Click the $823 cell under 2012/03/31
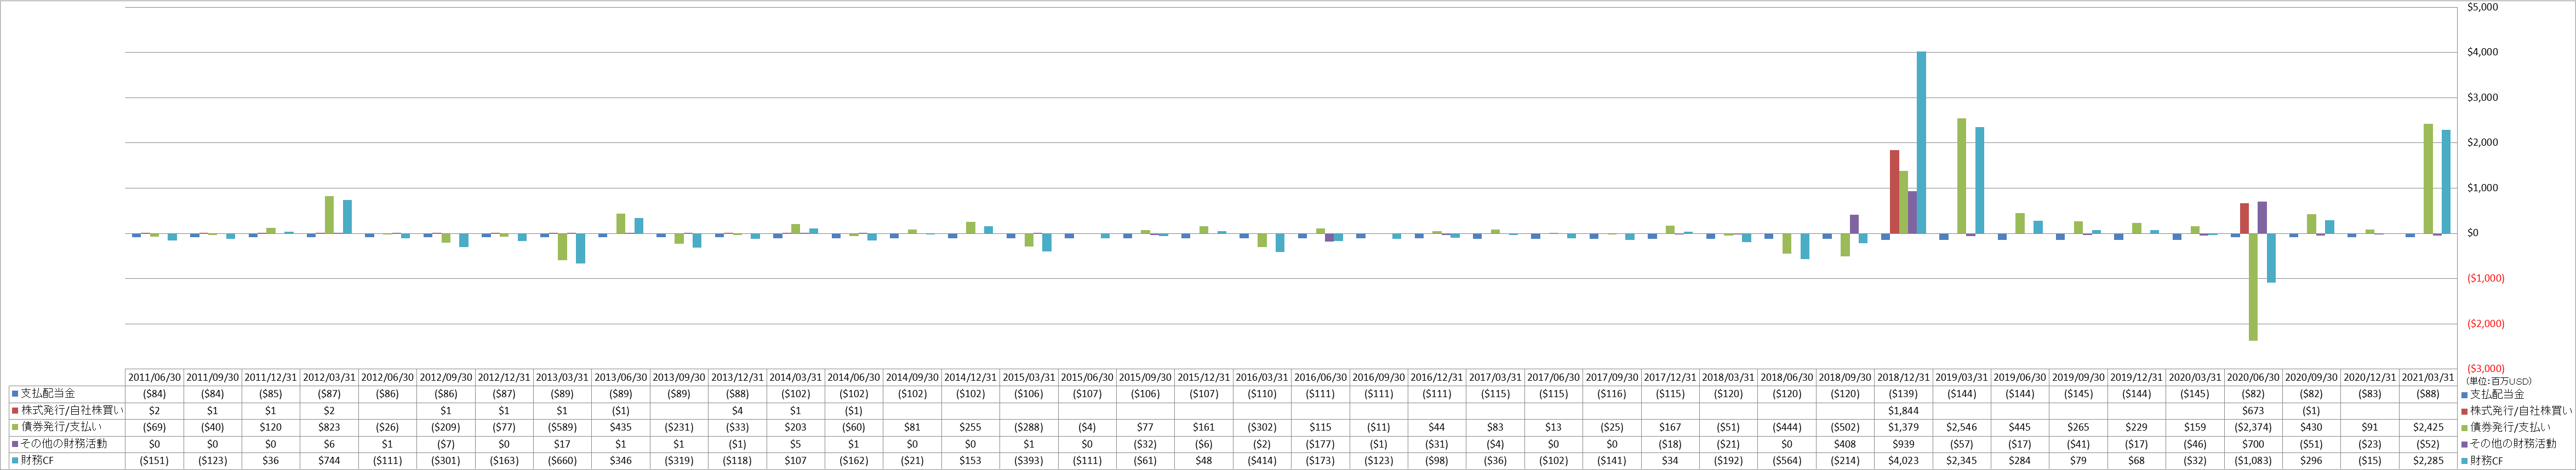 pos(329,427)
